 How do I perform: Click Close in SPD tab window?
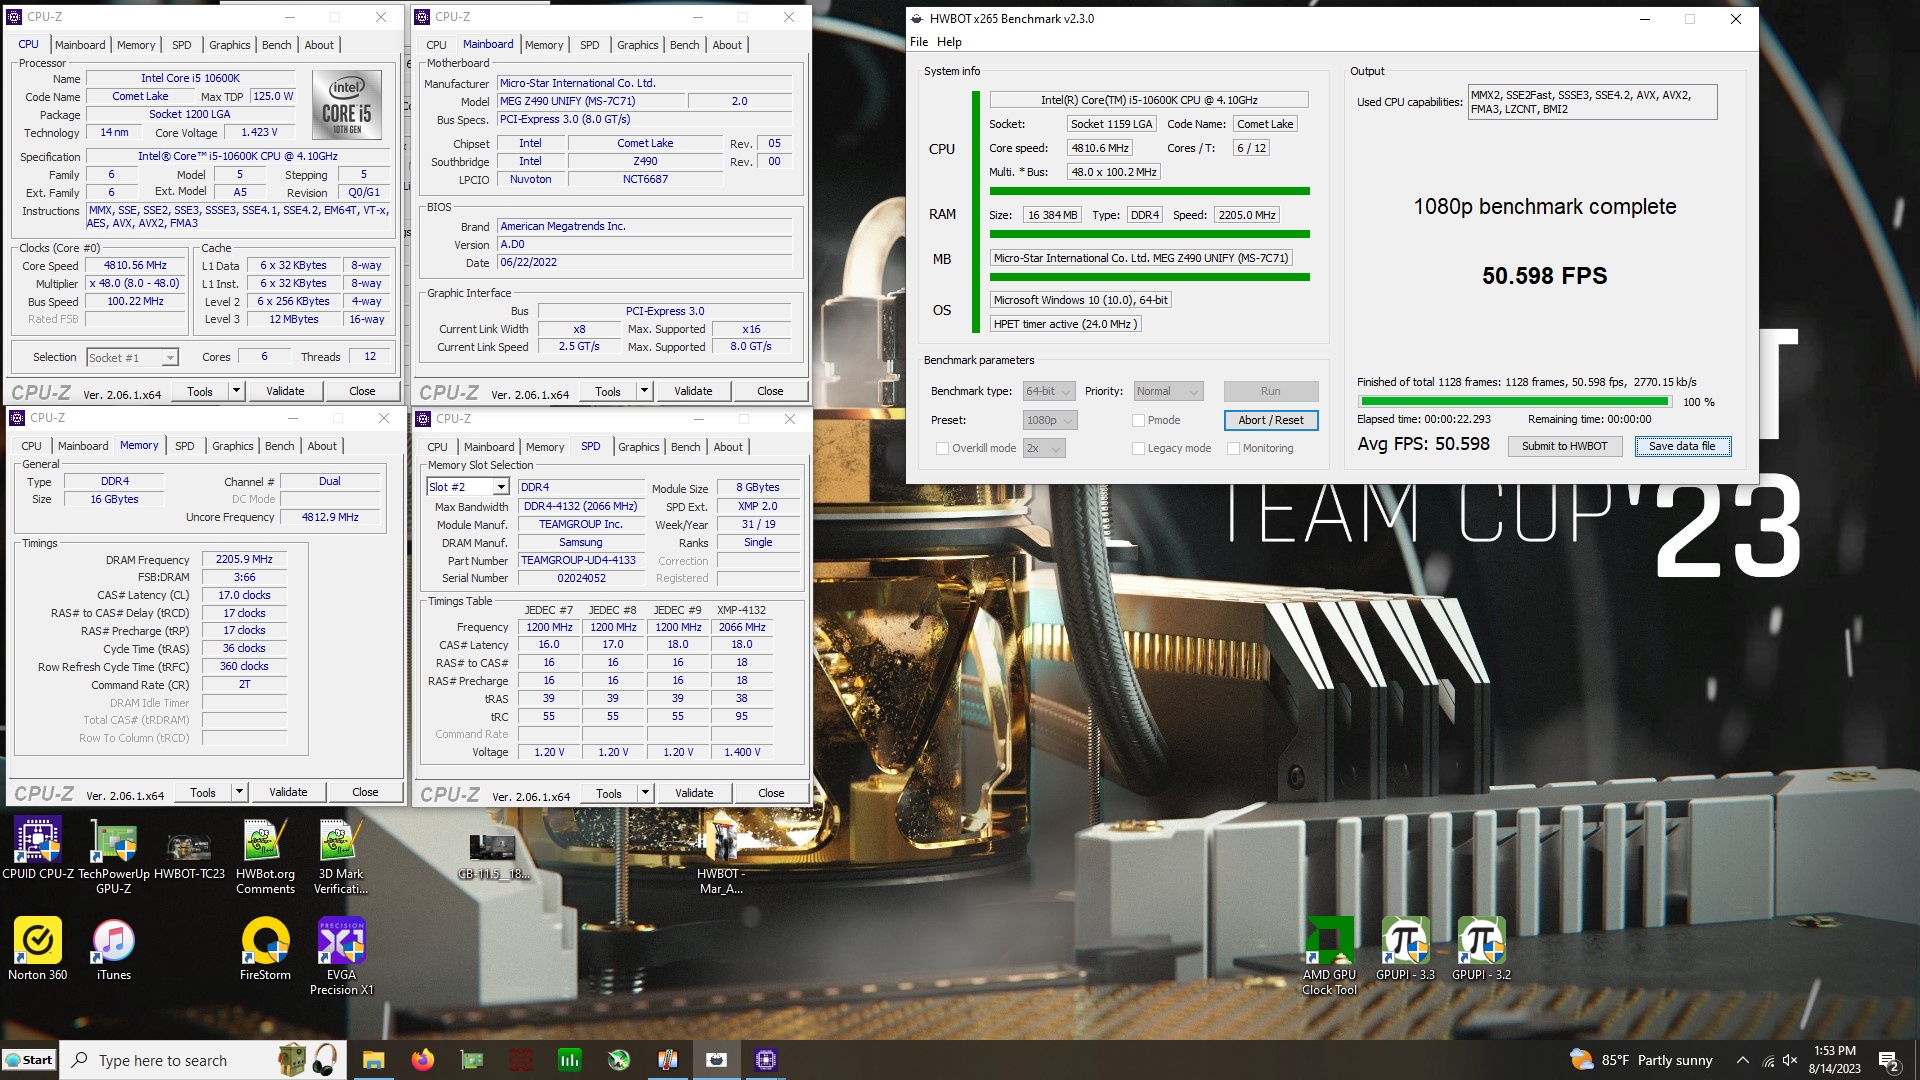pyautogui.click(x=771, y=793)
